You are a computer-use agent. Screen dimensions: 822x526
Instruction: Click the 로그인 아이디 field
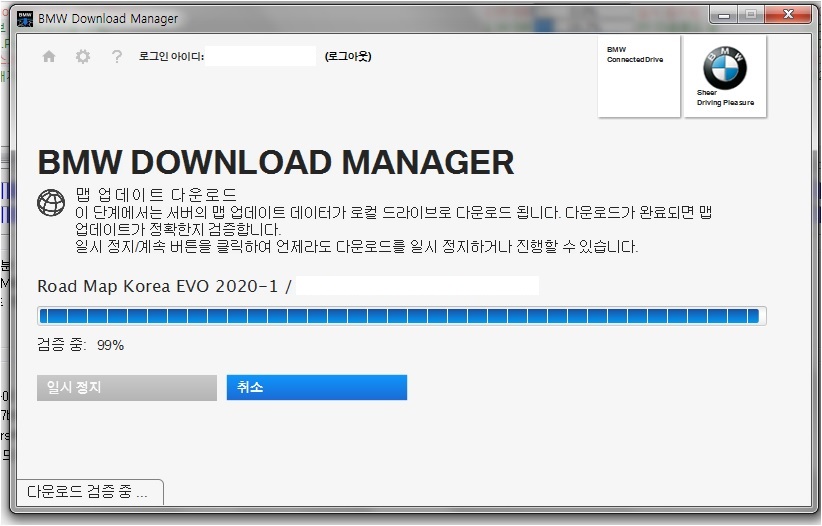coord(261,56)
